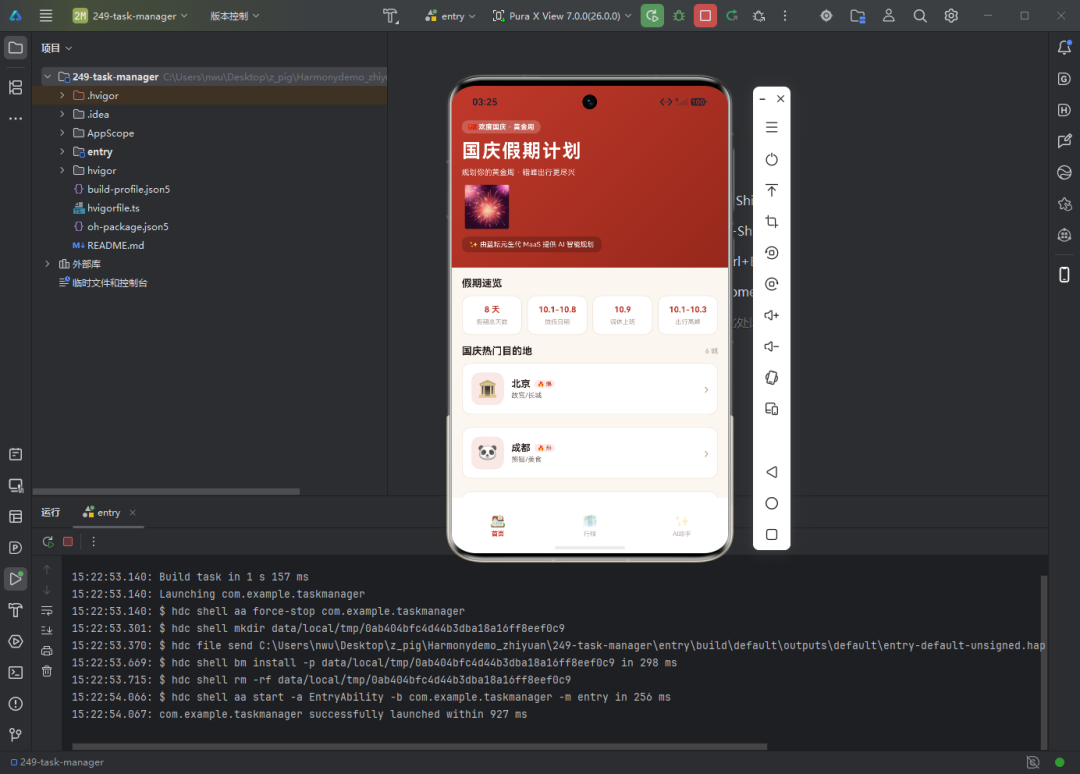This screenshot has width=1080, height=774.
Task: Take an emulator screenshot with the crop icon
Action: [x=771, y=222]
